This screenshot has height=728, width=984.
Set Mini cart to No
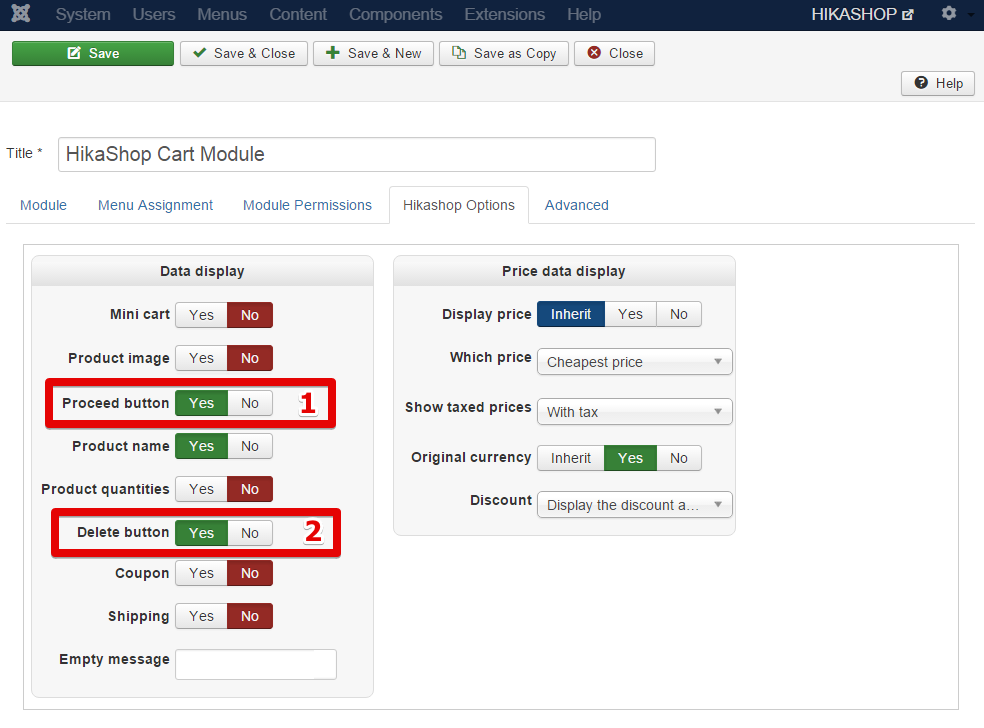(250, 315)
